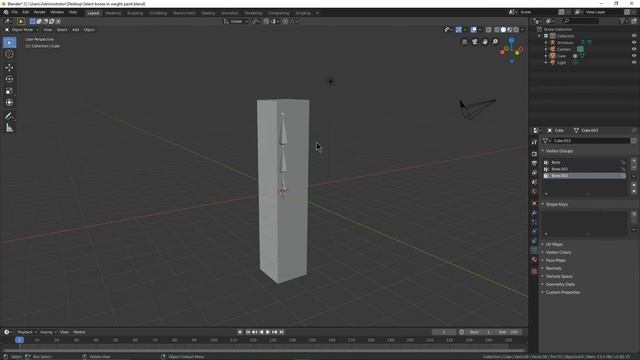Open the Object properties tab icon
The height and width of the screenshot is (360, 640).
pyautogui.click(x=534, y=203)
